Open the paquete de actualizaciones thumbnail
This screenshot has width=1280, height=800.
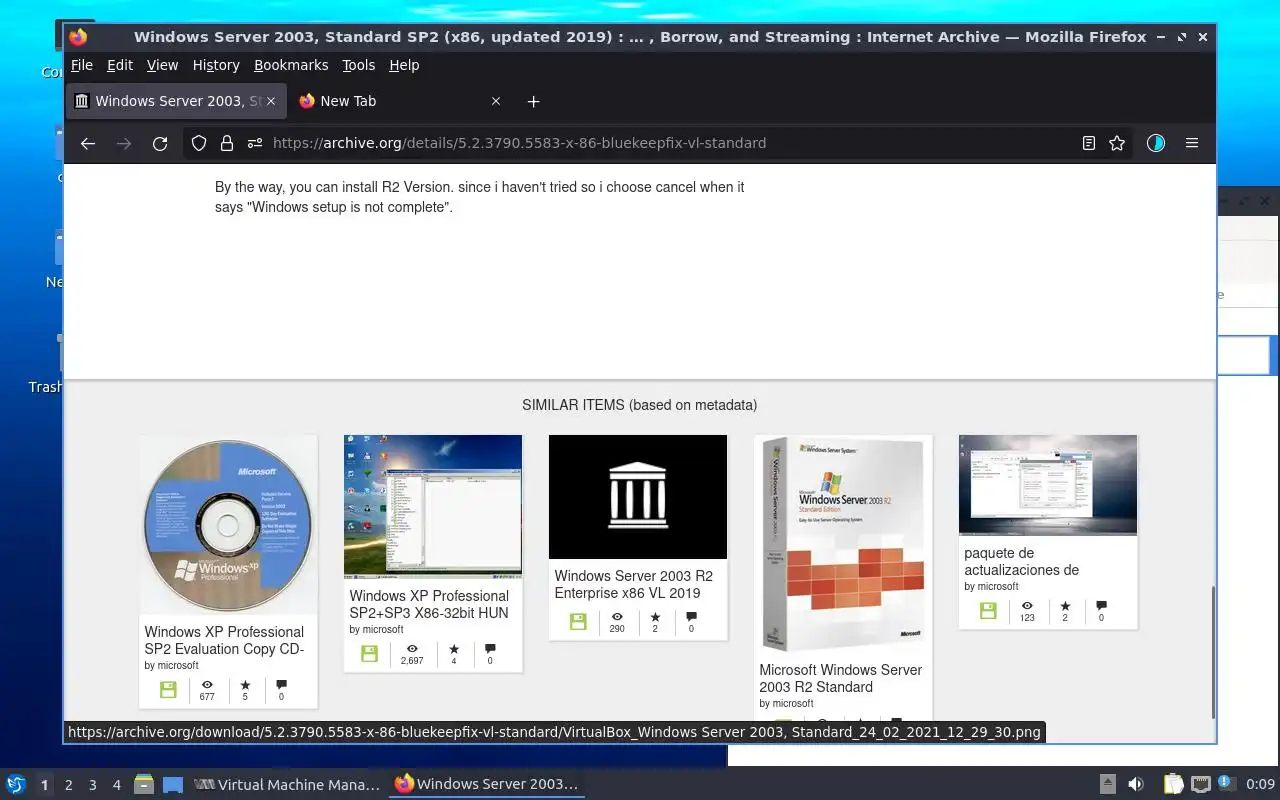tap(1048, 485)
